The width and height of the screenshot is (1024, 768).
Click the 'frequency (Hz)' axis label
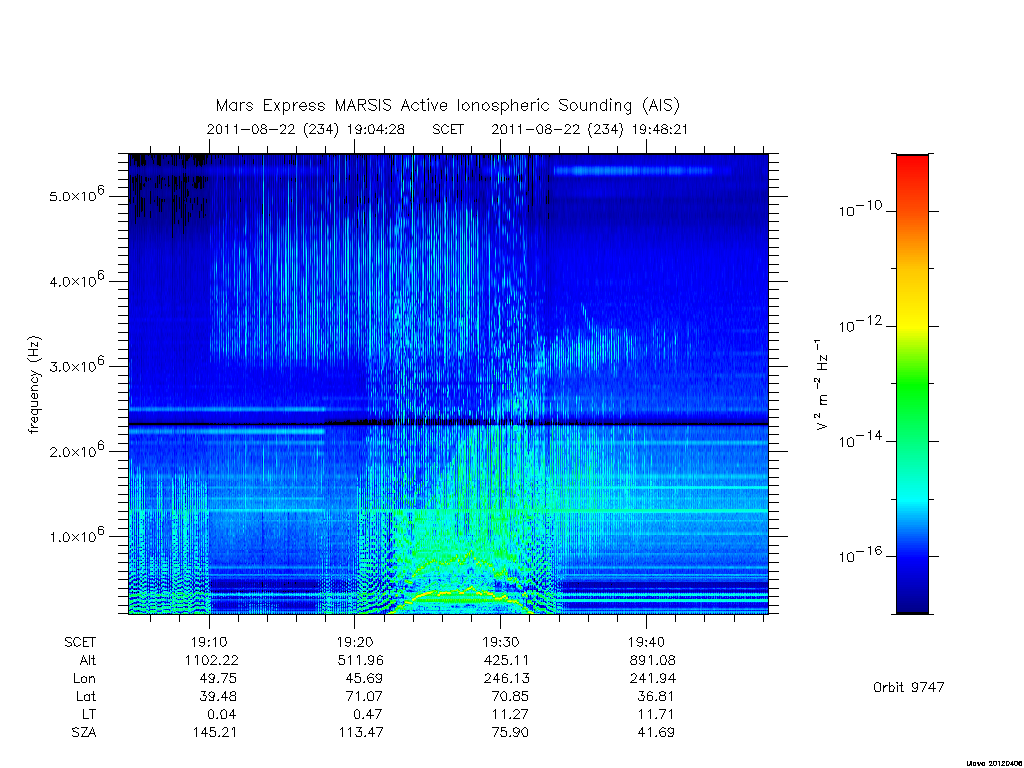click(x=35, y=385)
